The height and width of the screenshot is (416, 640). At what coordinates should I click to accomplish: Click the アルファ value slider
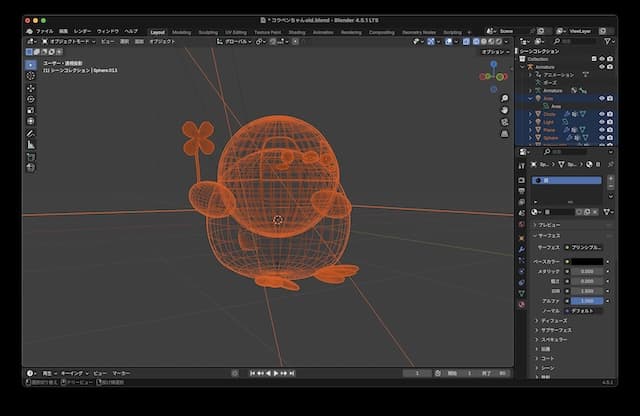tap(587, 301)
